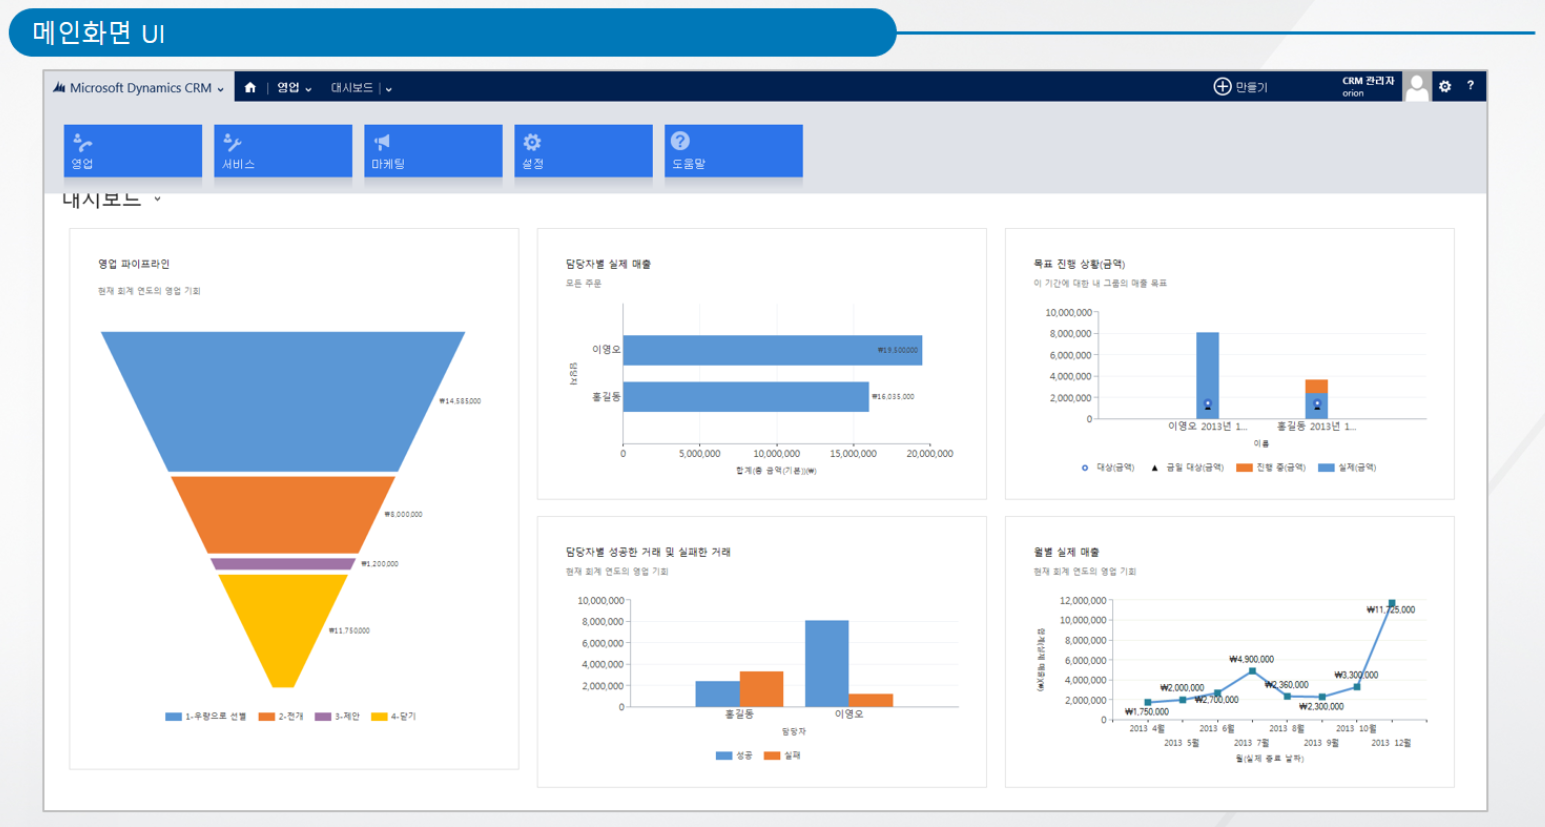The width and height of the screenshot is (1545, 827).
Task: Open the CRM 관리자 orion user menu
Action: [x=1368, y=87]
